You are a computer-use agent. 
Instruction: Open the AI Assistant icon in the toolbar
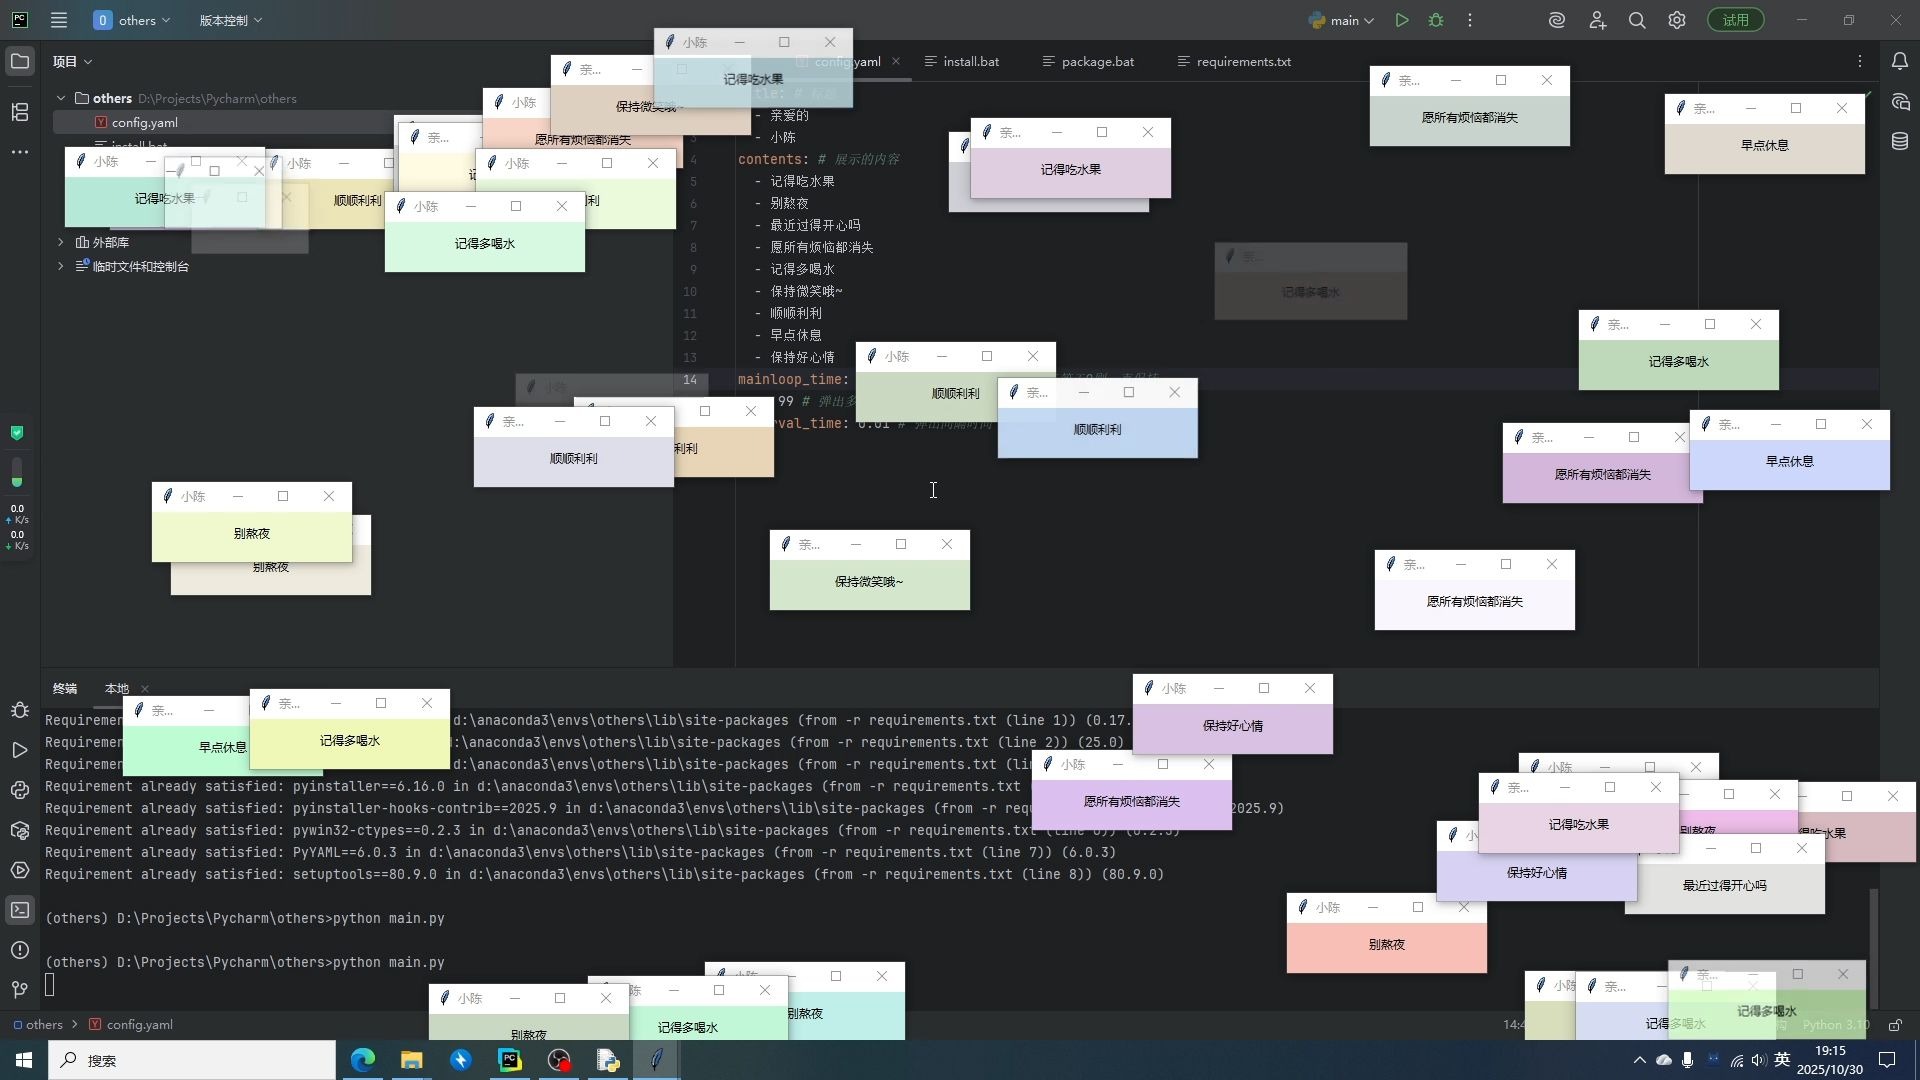1556,20
